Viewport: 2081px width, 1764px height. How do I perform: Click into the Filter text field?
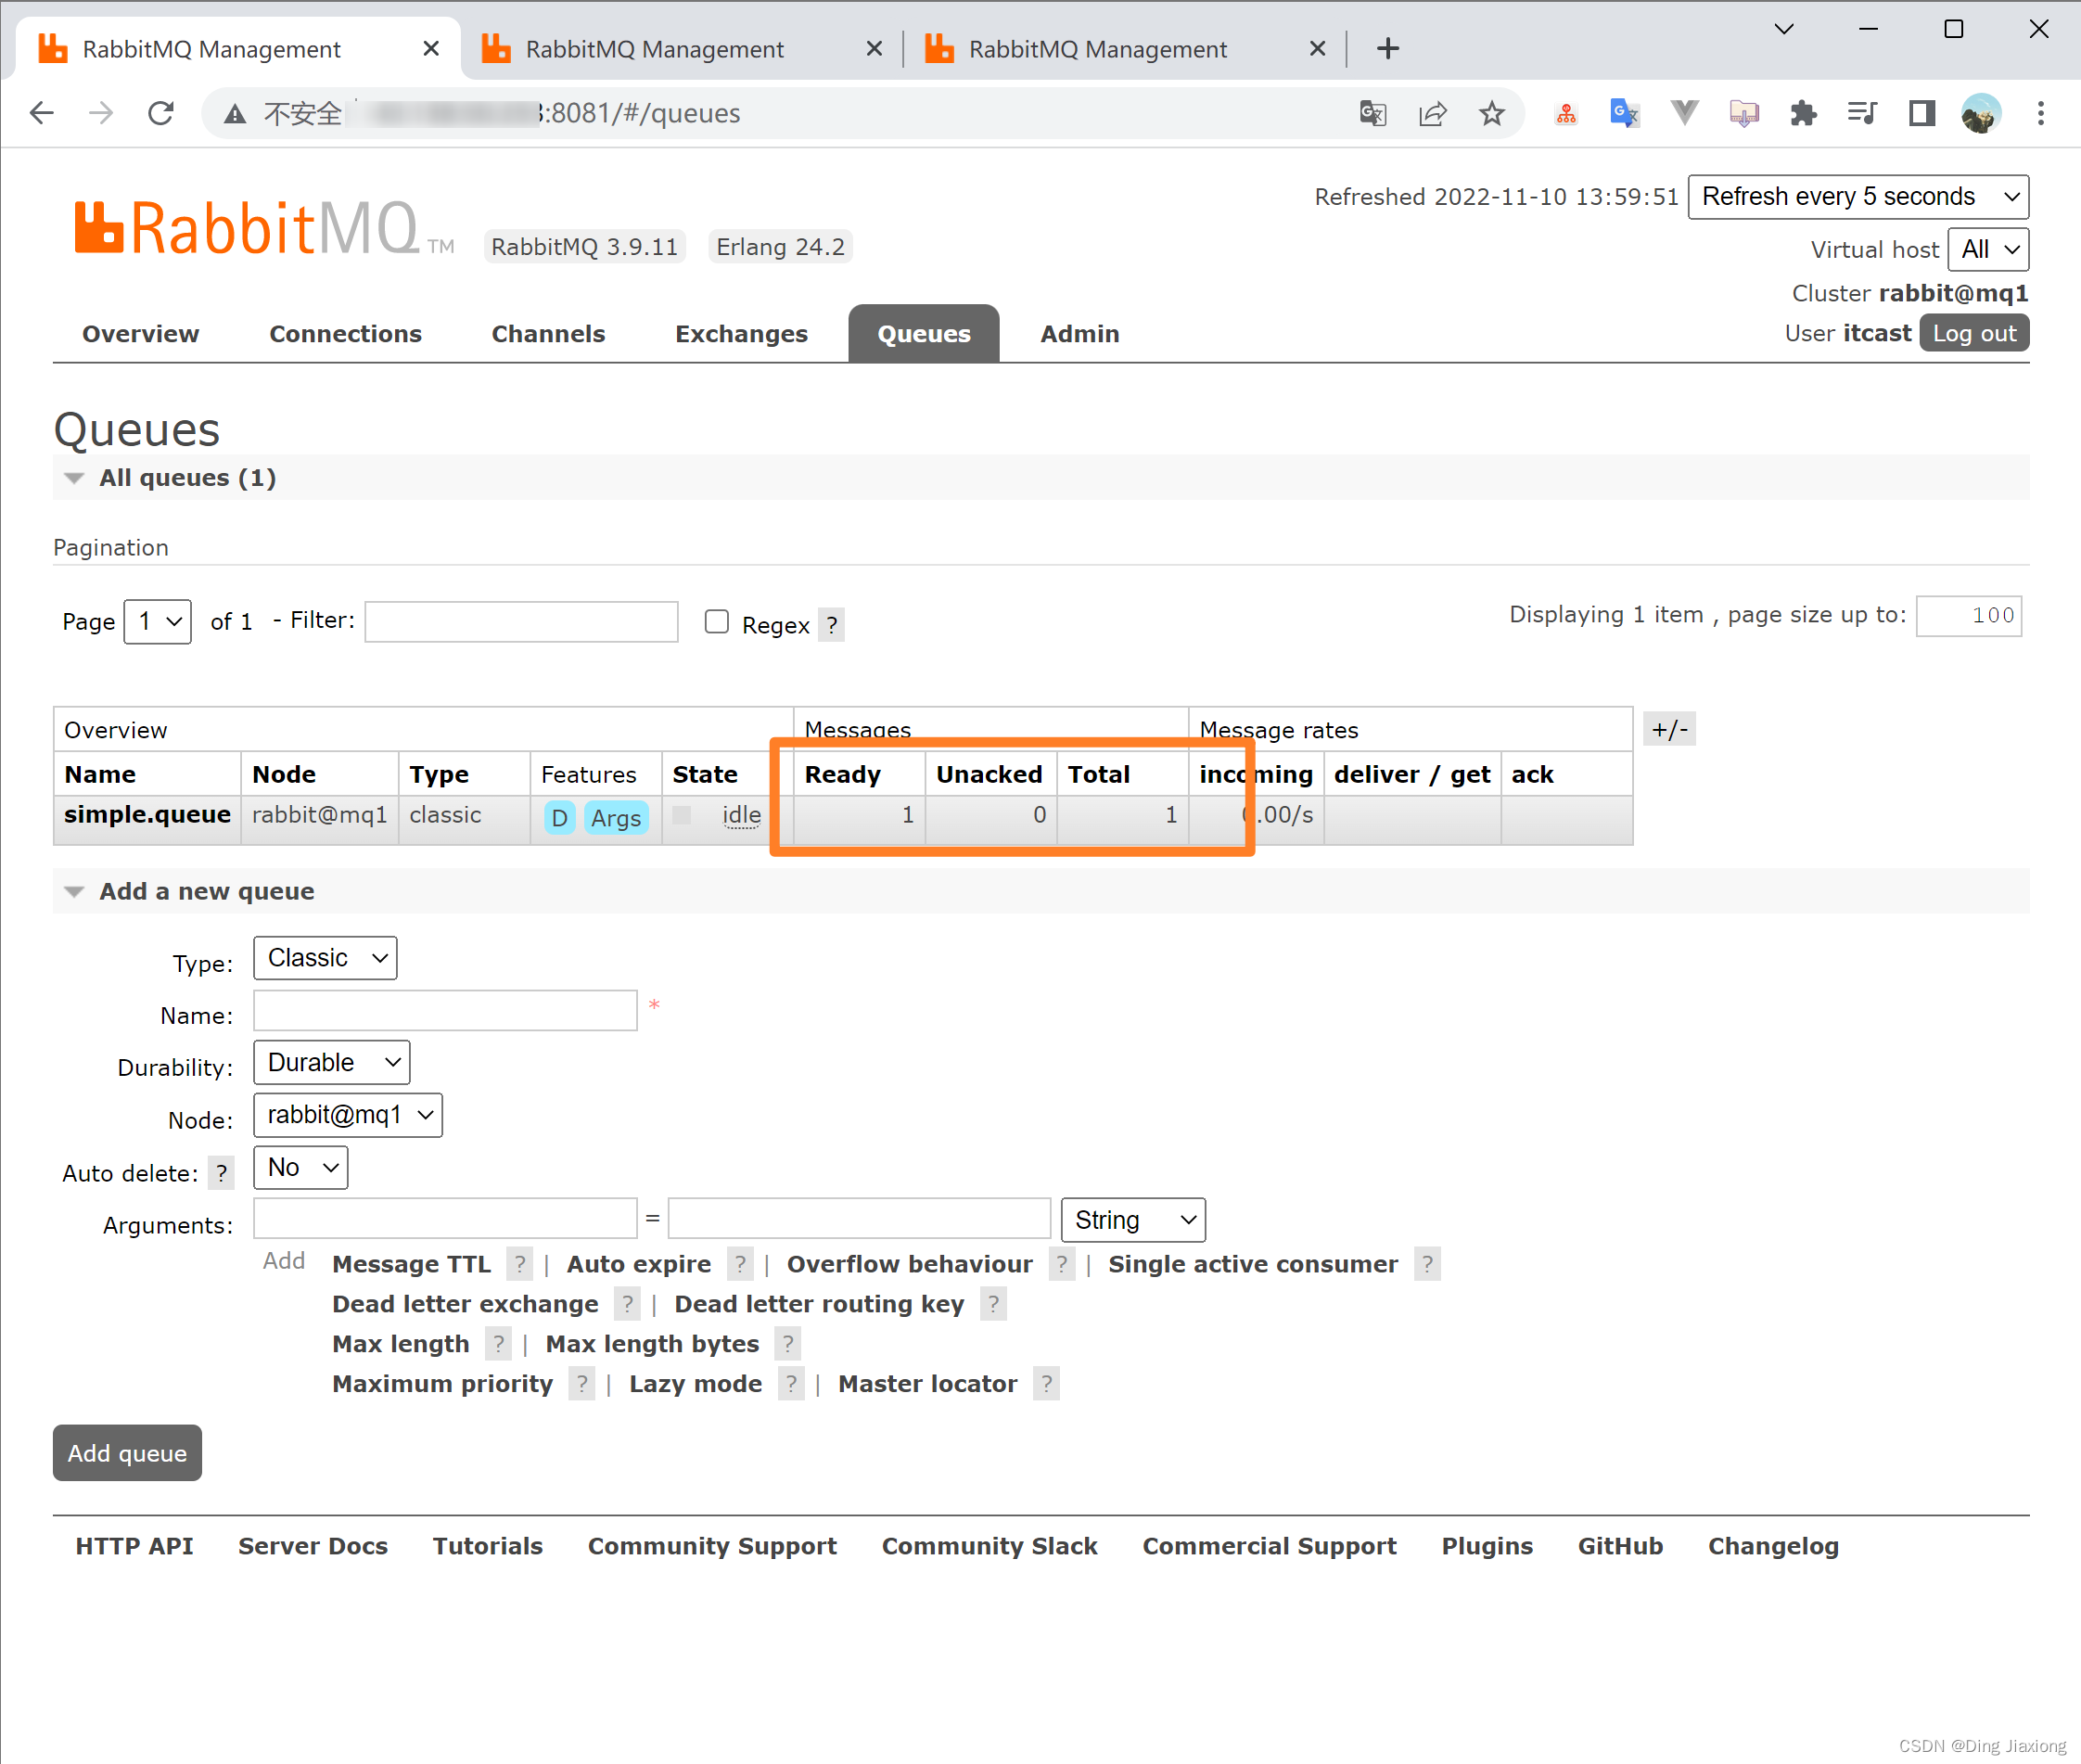click(x=521, y=621)
